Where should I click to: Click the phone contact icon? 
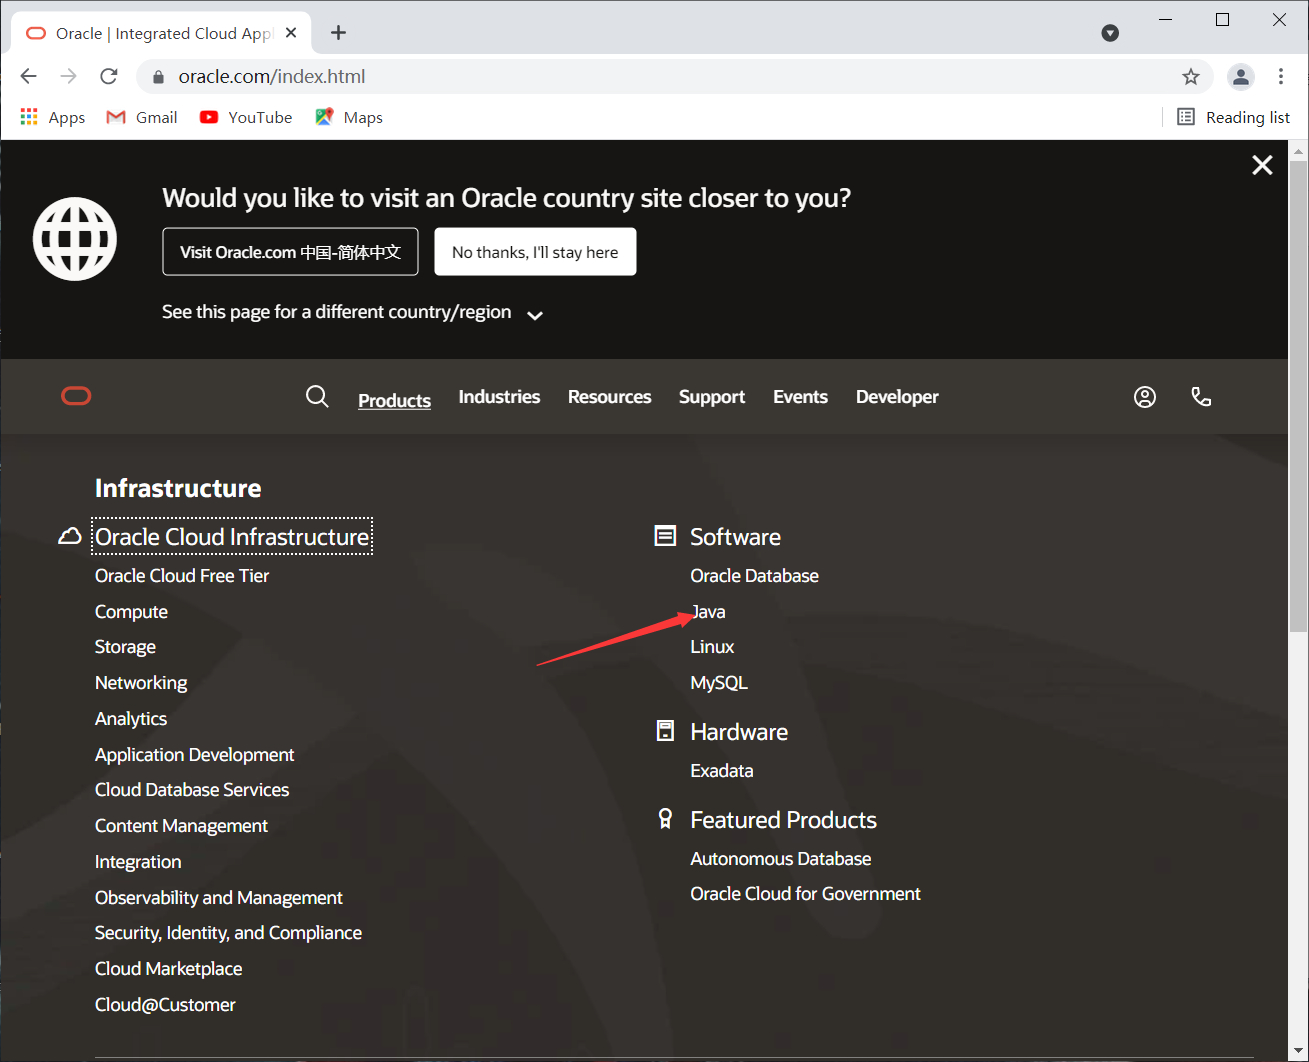point(1201,397)
